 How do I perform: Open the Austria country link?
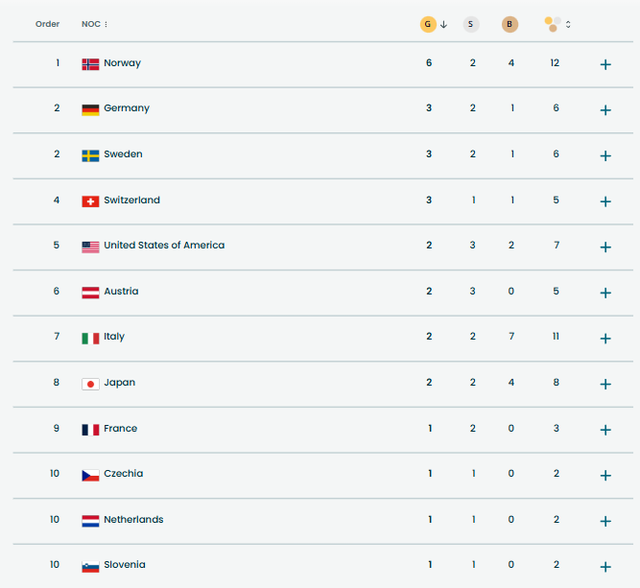click(121, 292)
